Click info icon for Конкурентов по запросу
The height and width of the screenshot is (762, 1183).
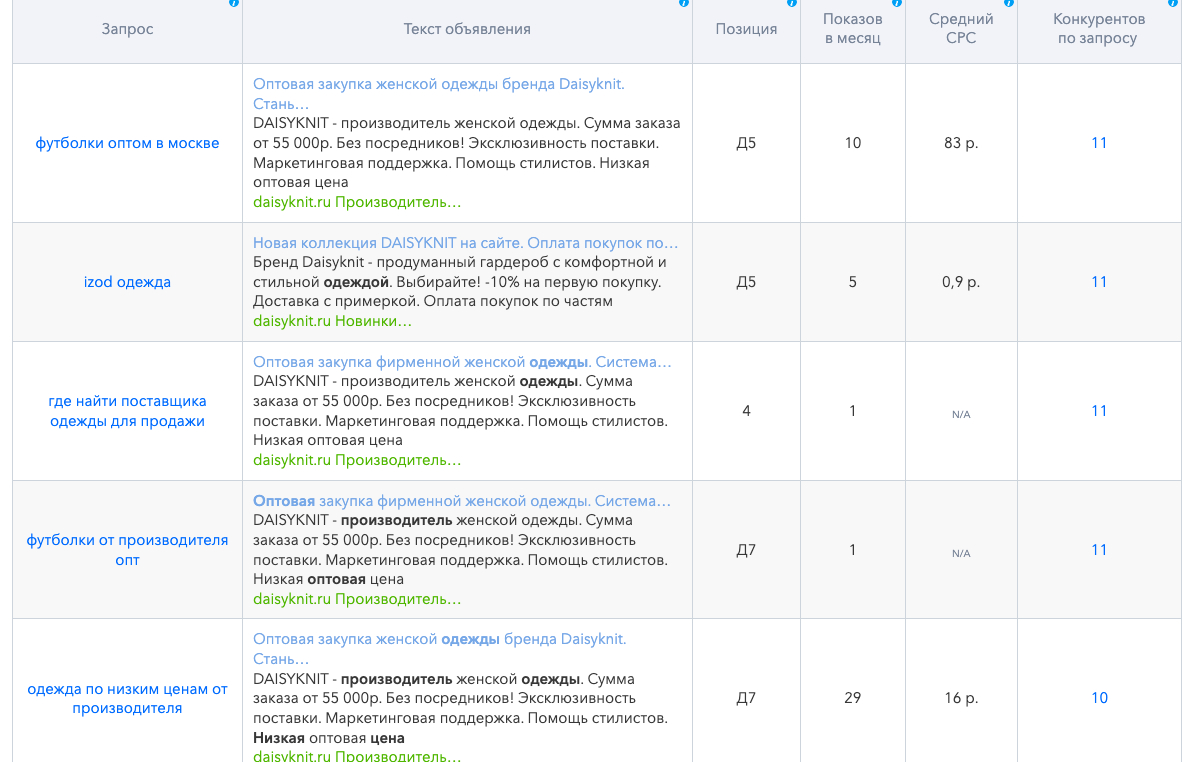pyautogui.click(x=1173, y=3)
